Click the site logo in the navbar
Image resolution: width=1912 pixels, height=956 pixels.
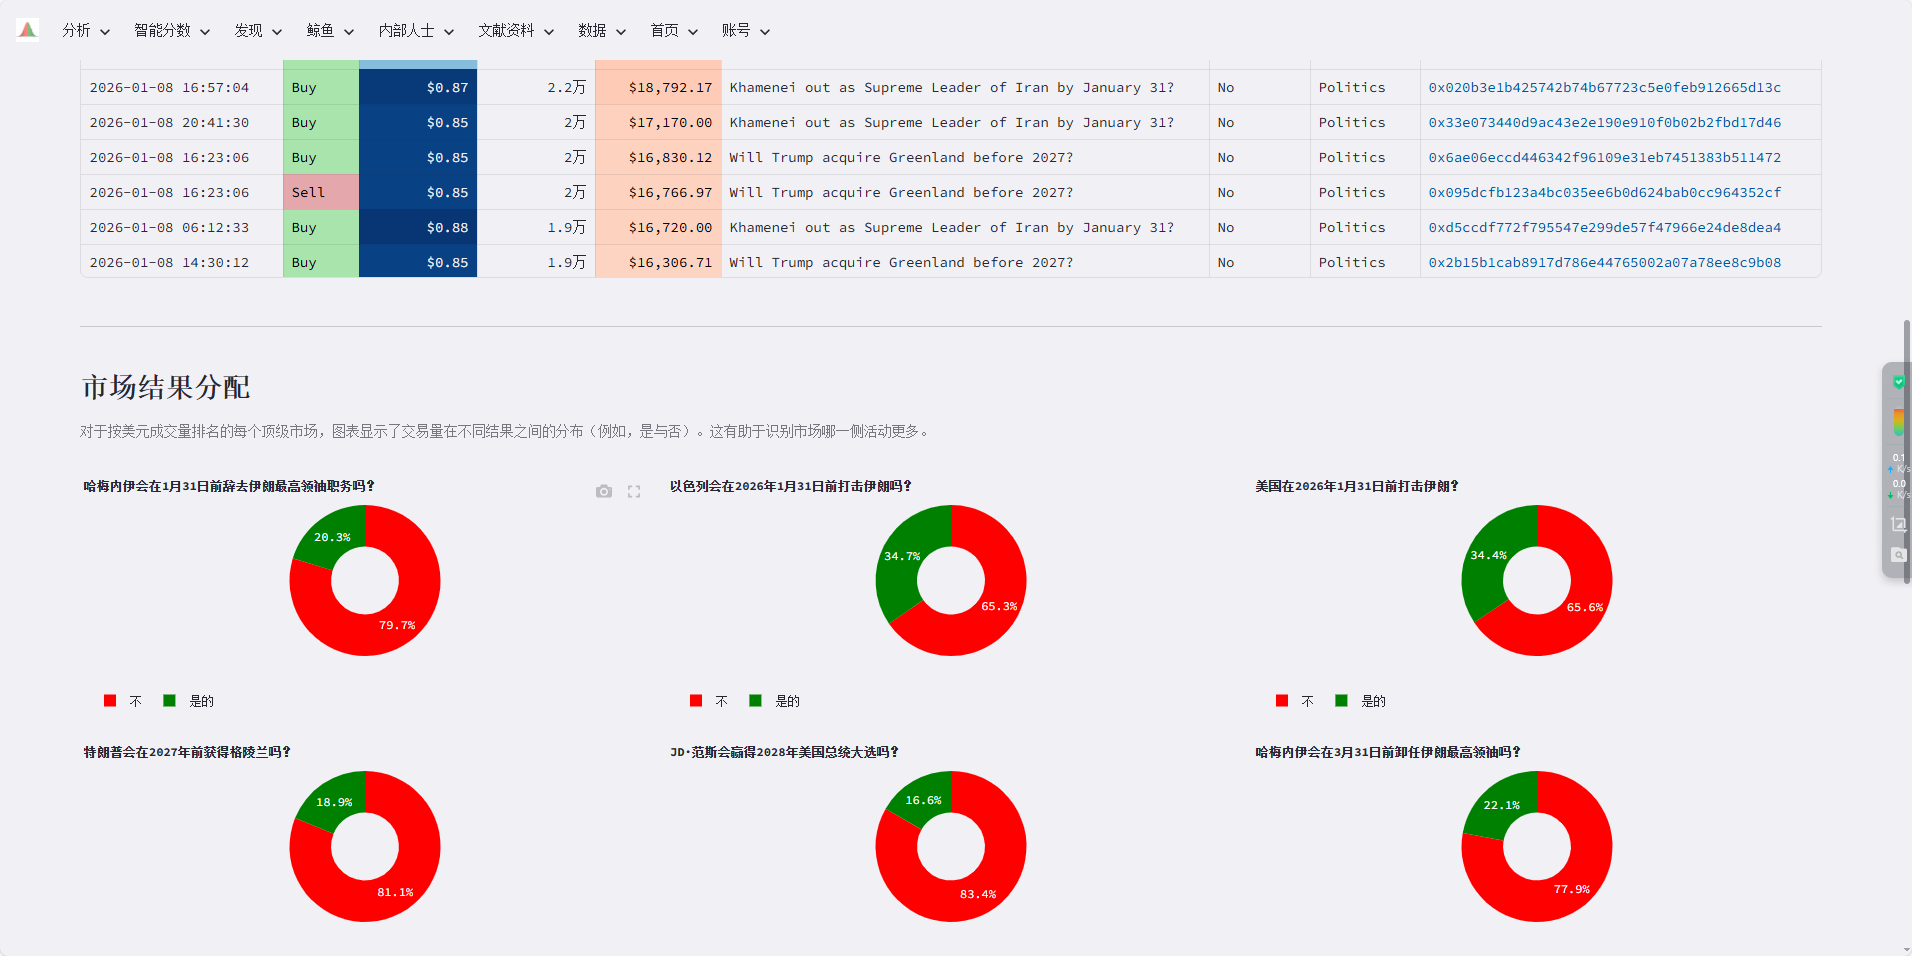click(28, 30)
